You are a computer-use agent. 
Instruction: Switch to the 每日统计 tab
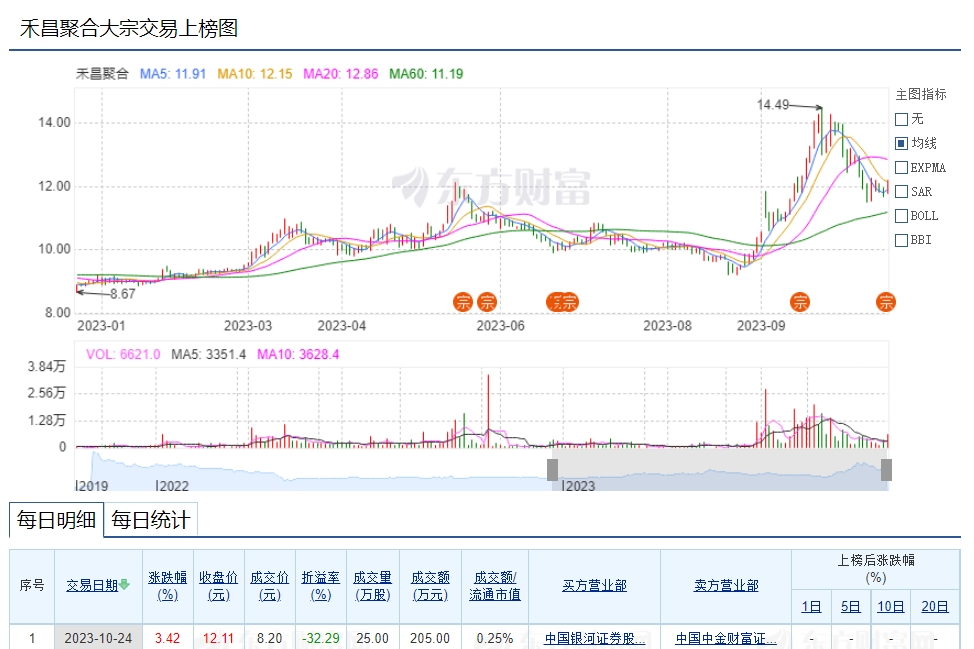click(x=152, y=520)
